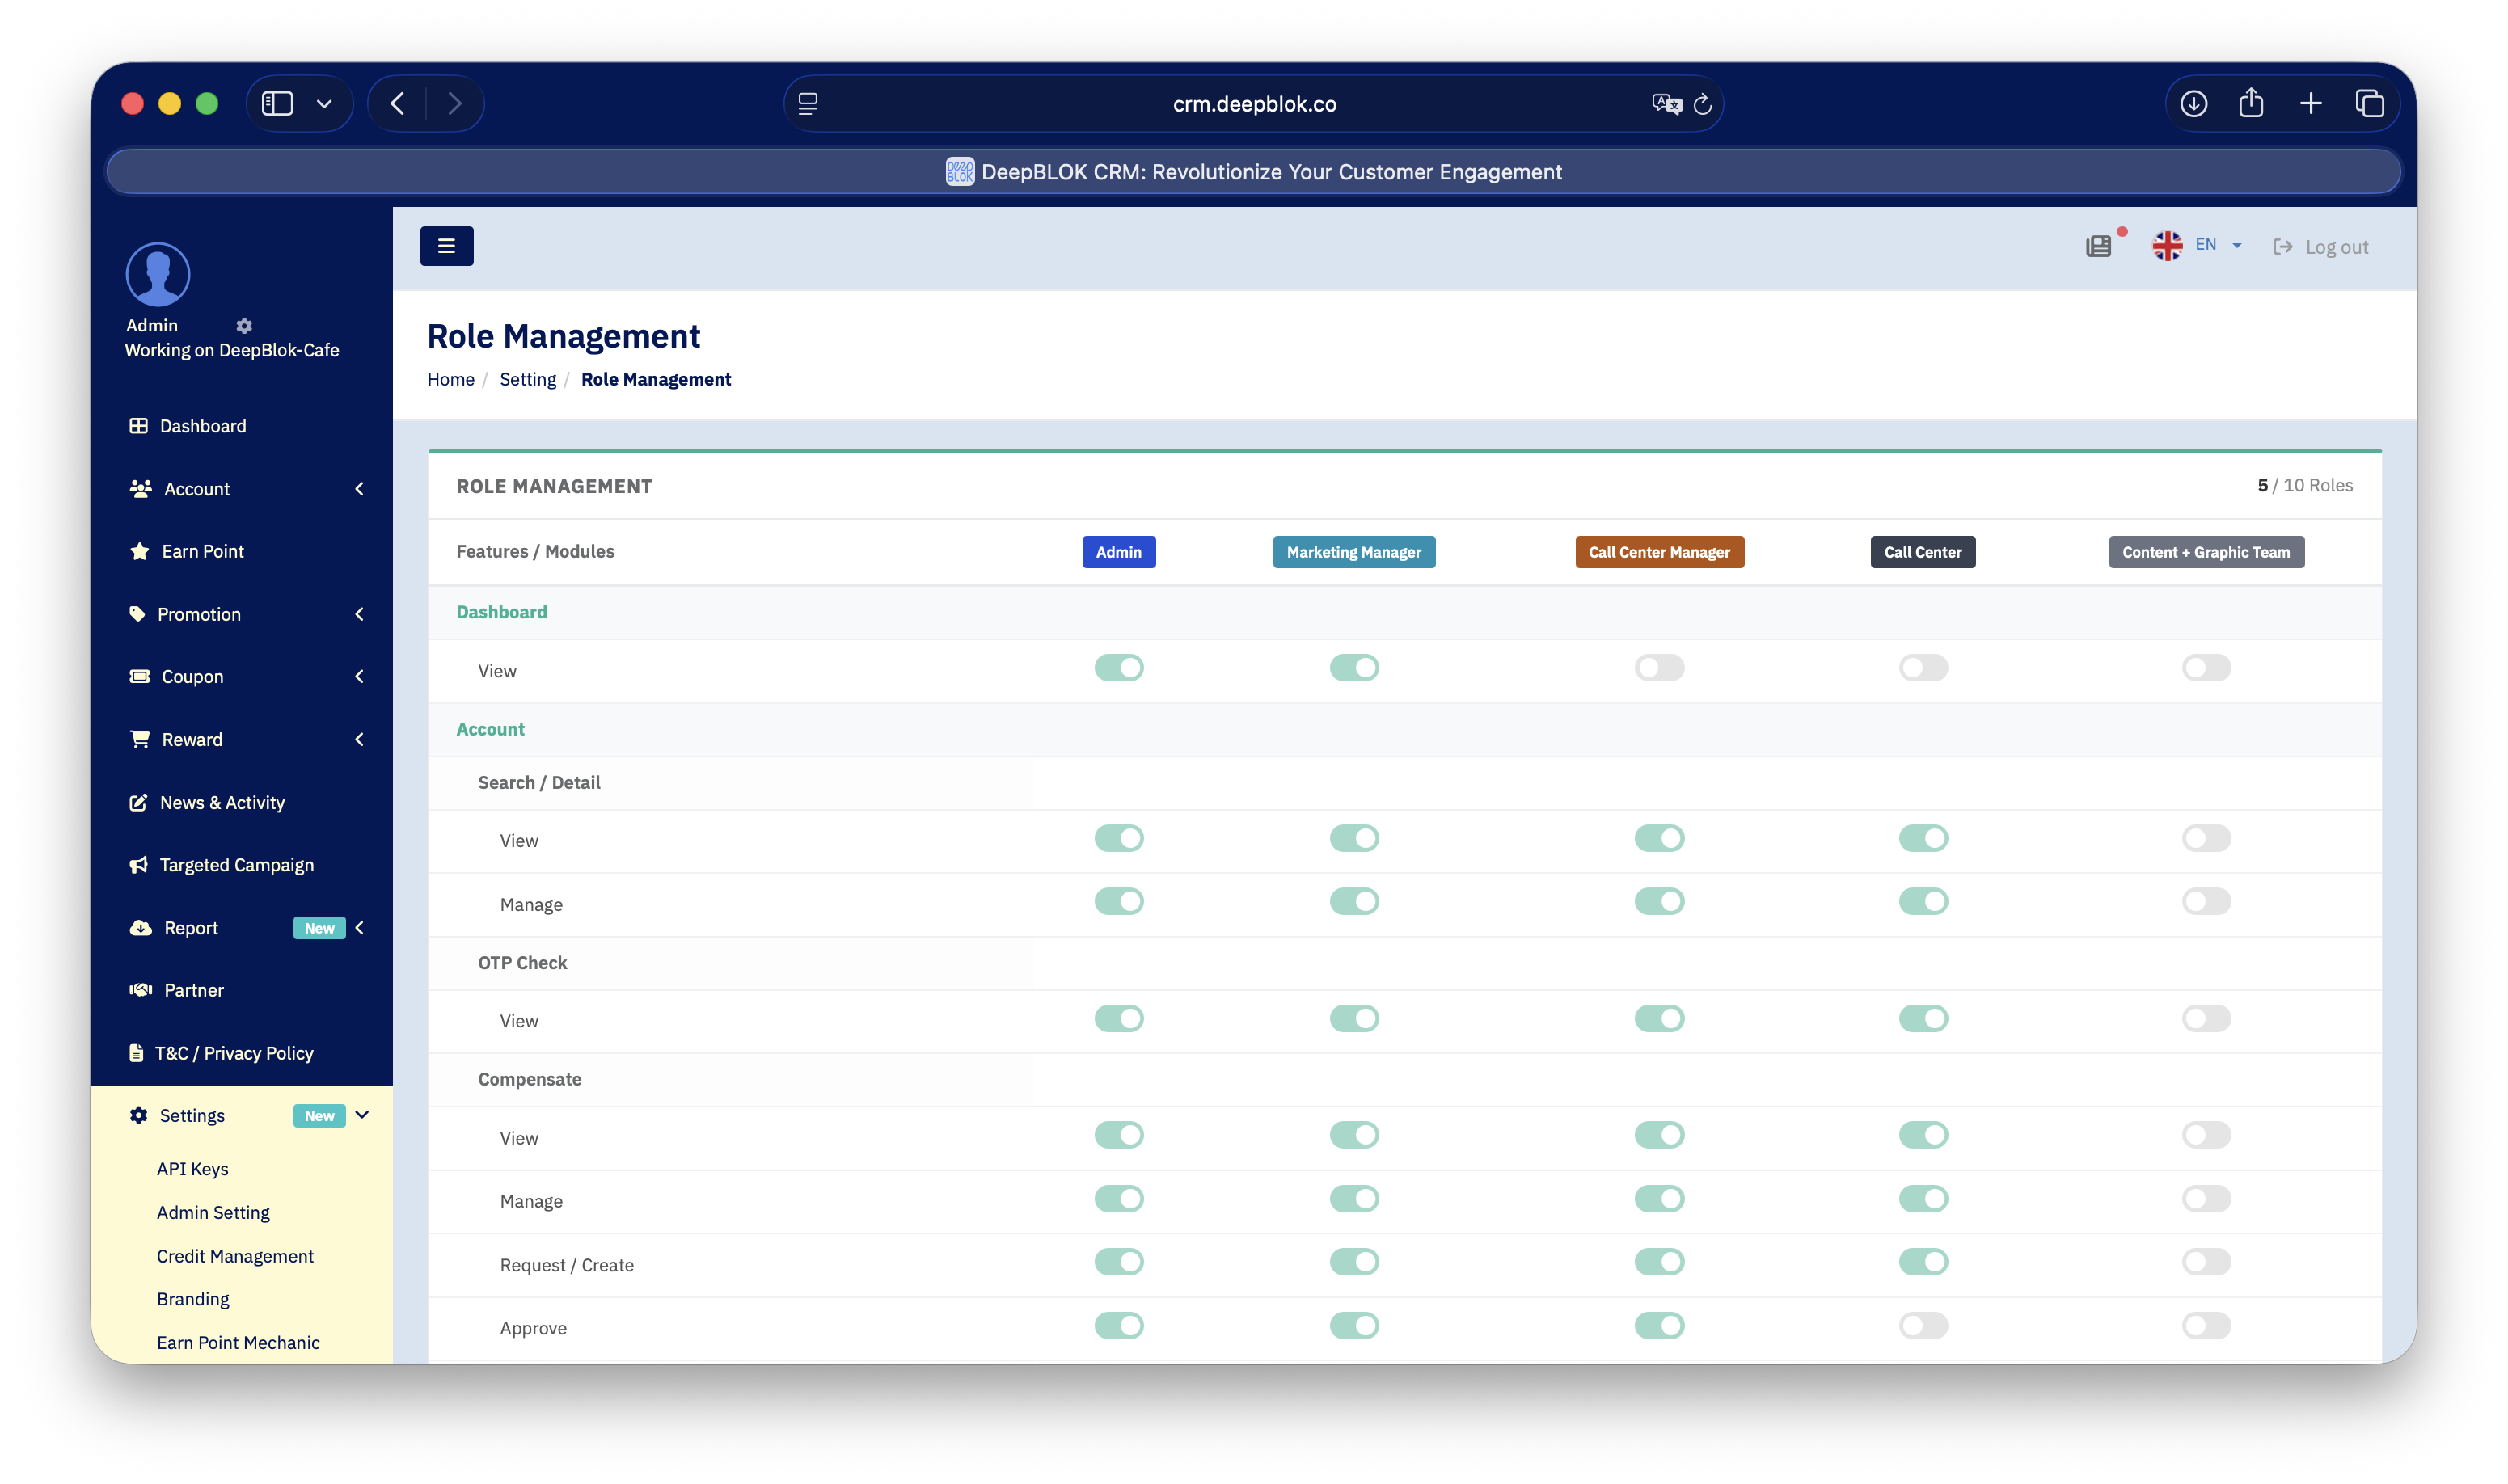Screen dimensions: 2508x1484
Task: Click the Admin role badge
Action: point(1118,552)
